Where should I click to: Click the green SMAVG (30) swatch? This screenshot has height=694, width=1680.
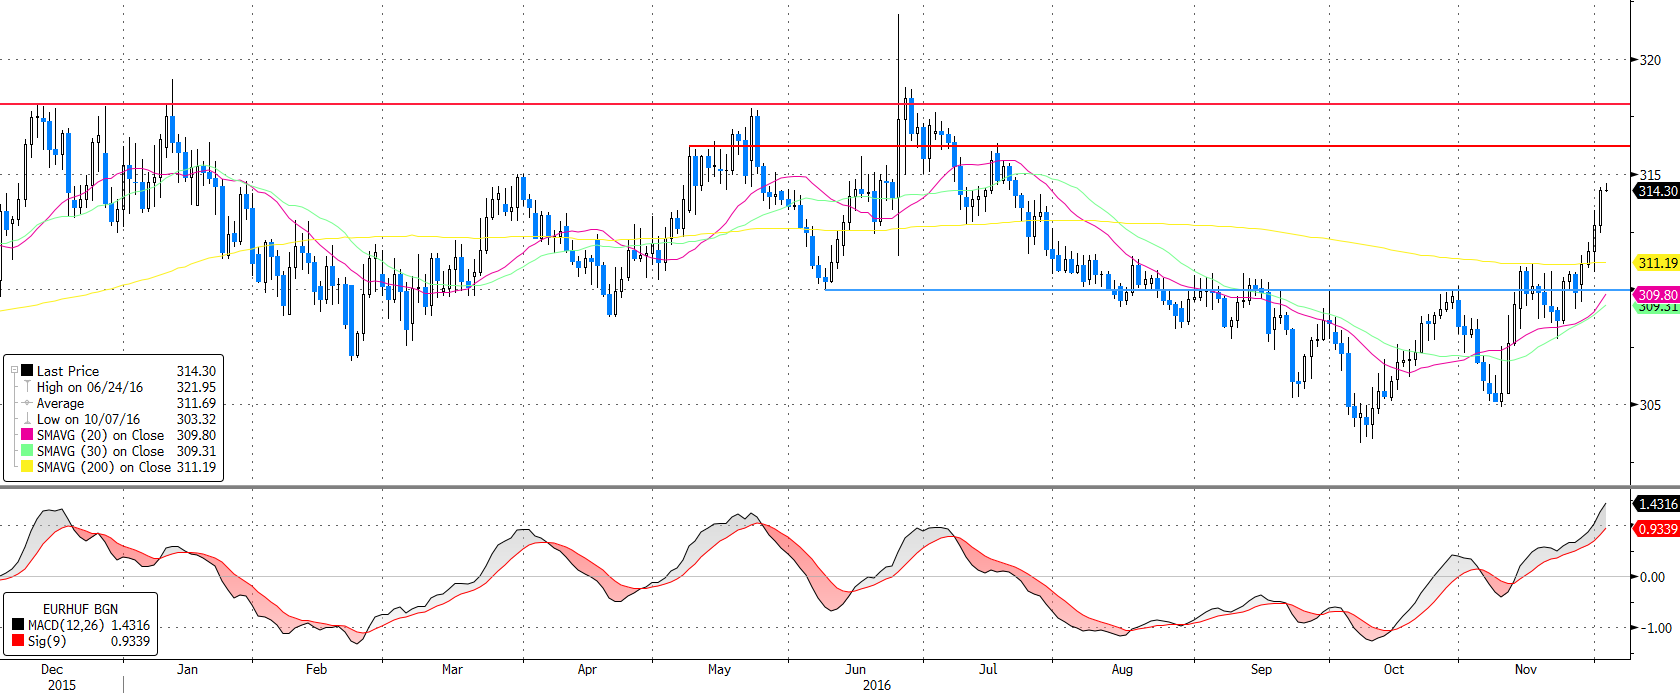click(27, 450)
